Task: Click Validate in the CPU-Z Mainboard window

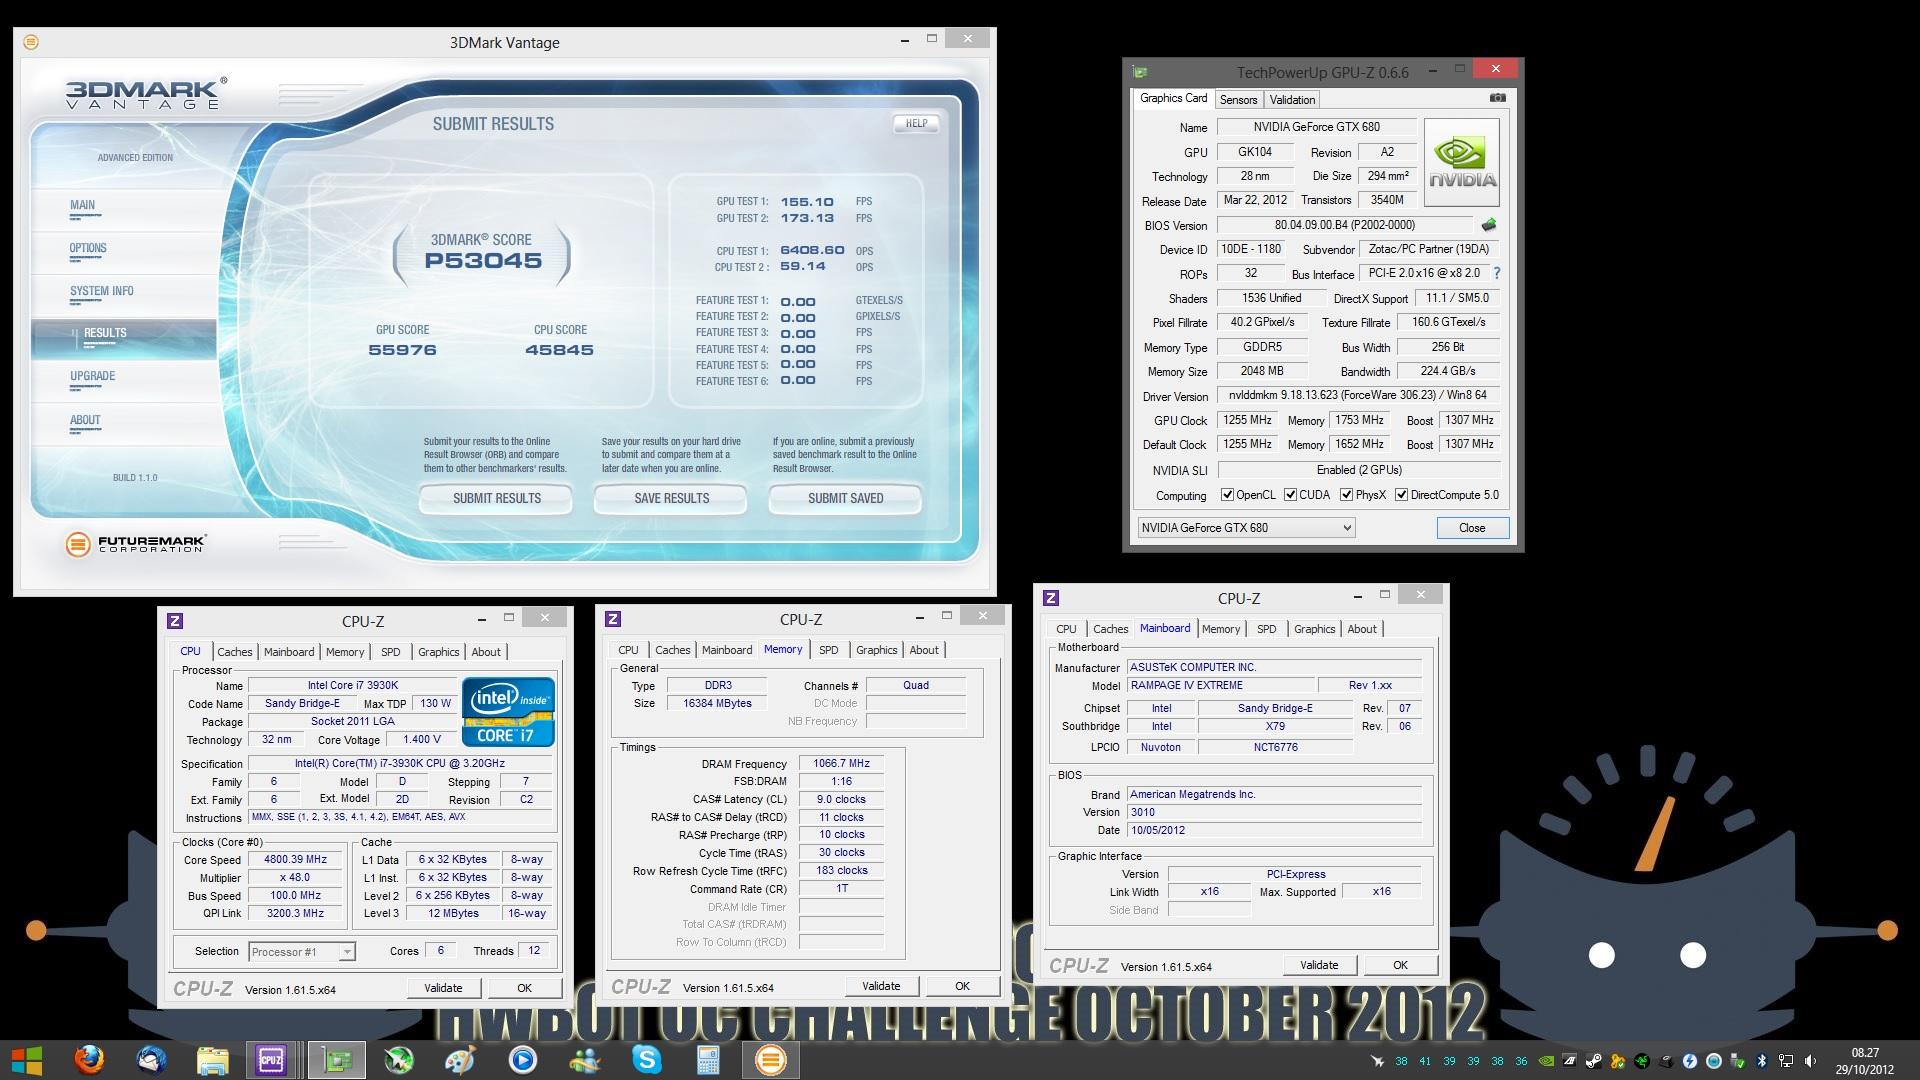Action: pos(1319,965)
